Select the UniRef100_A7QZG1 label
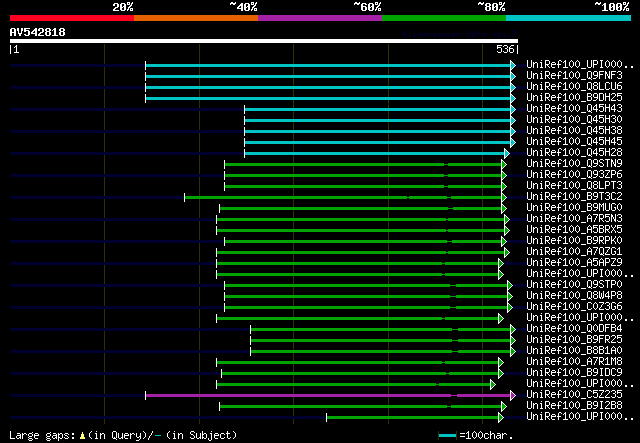This screenshot has width=640, height=443. click(x=574, y=252)
